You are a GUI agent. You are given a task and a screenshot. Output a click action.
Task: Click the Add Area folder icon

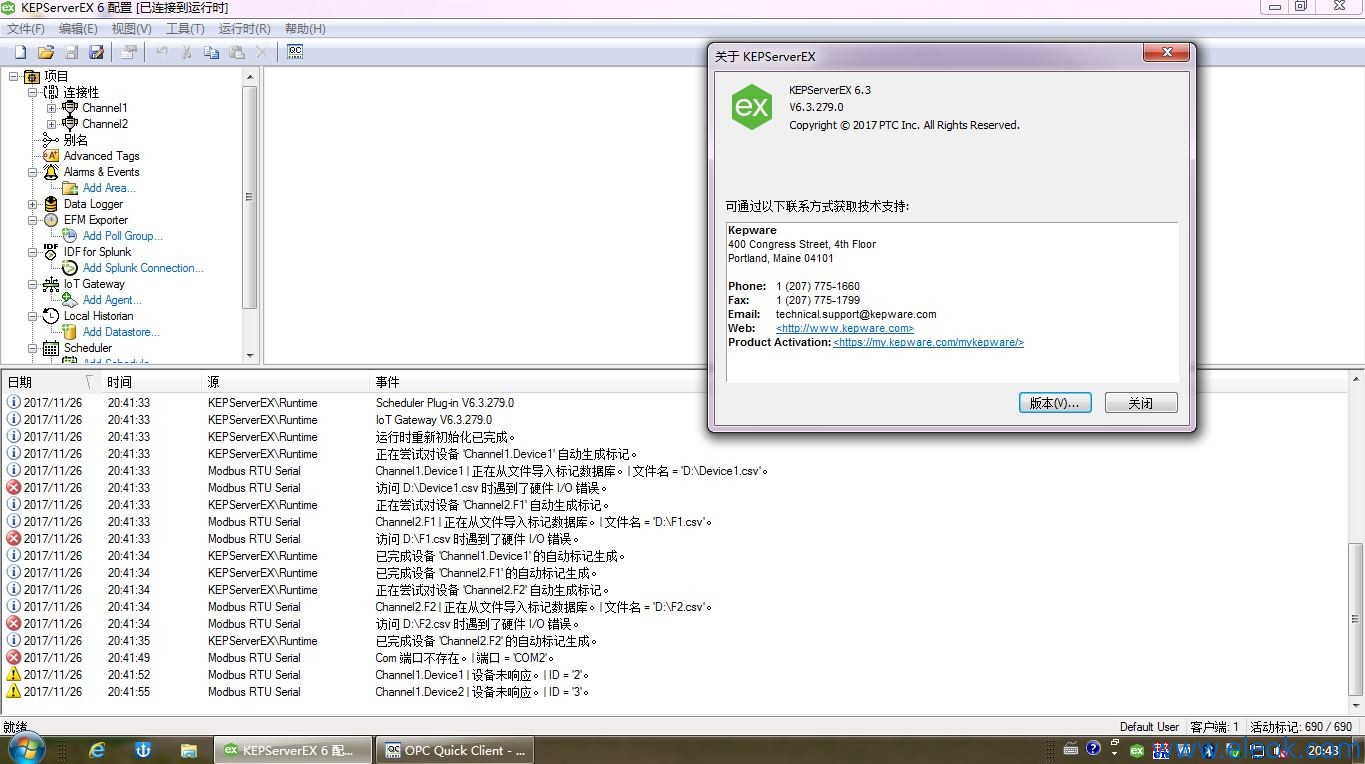(x=70, y=188)
